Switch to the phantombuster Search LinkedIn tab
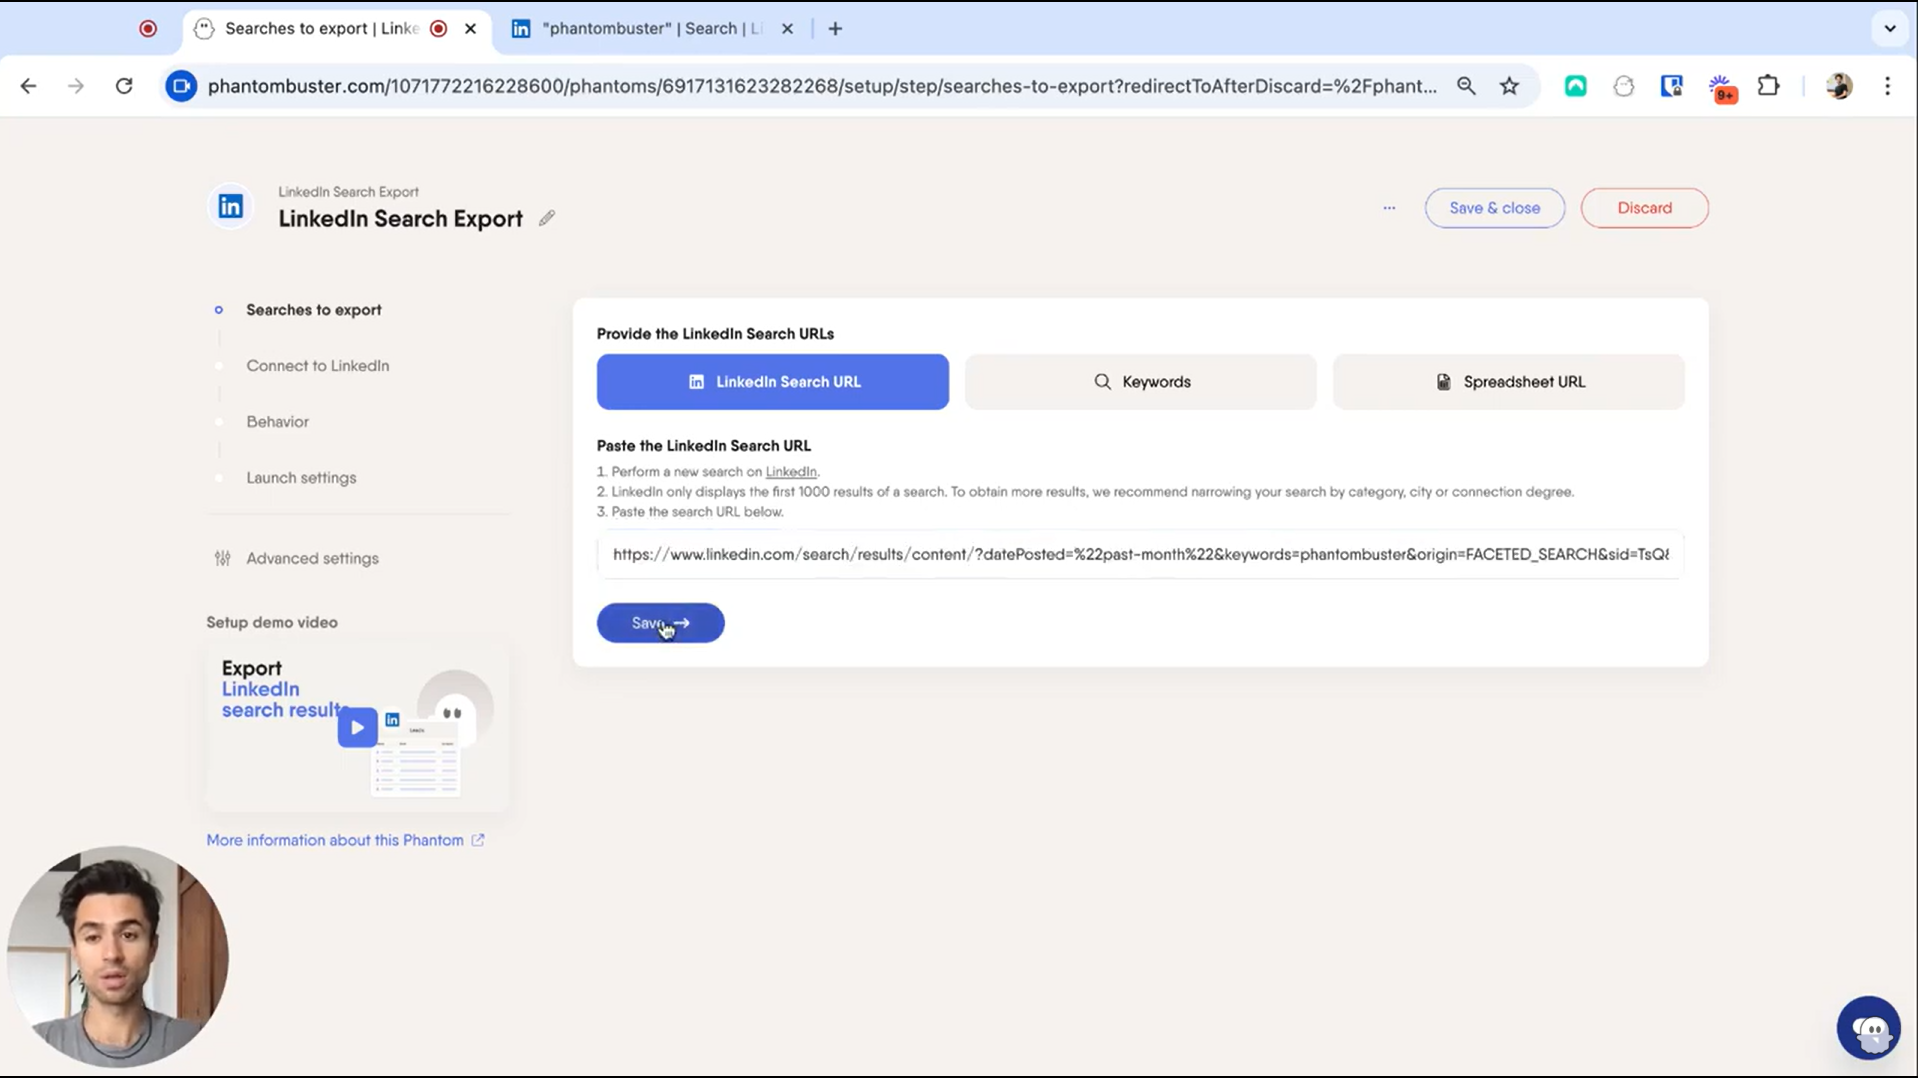Image resolution: width=1918 pixels, height=1078 pixels. pyautogui.click(x=640, y=28)
